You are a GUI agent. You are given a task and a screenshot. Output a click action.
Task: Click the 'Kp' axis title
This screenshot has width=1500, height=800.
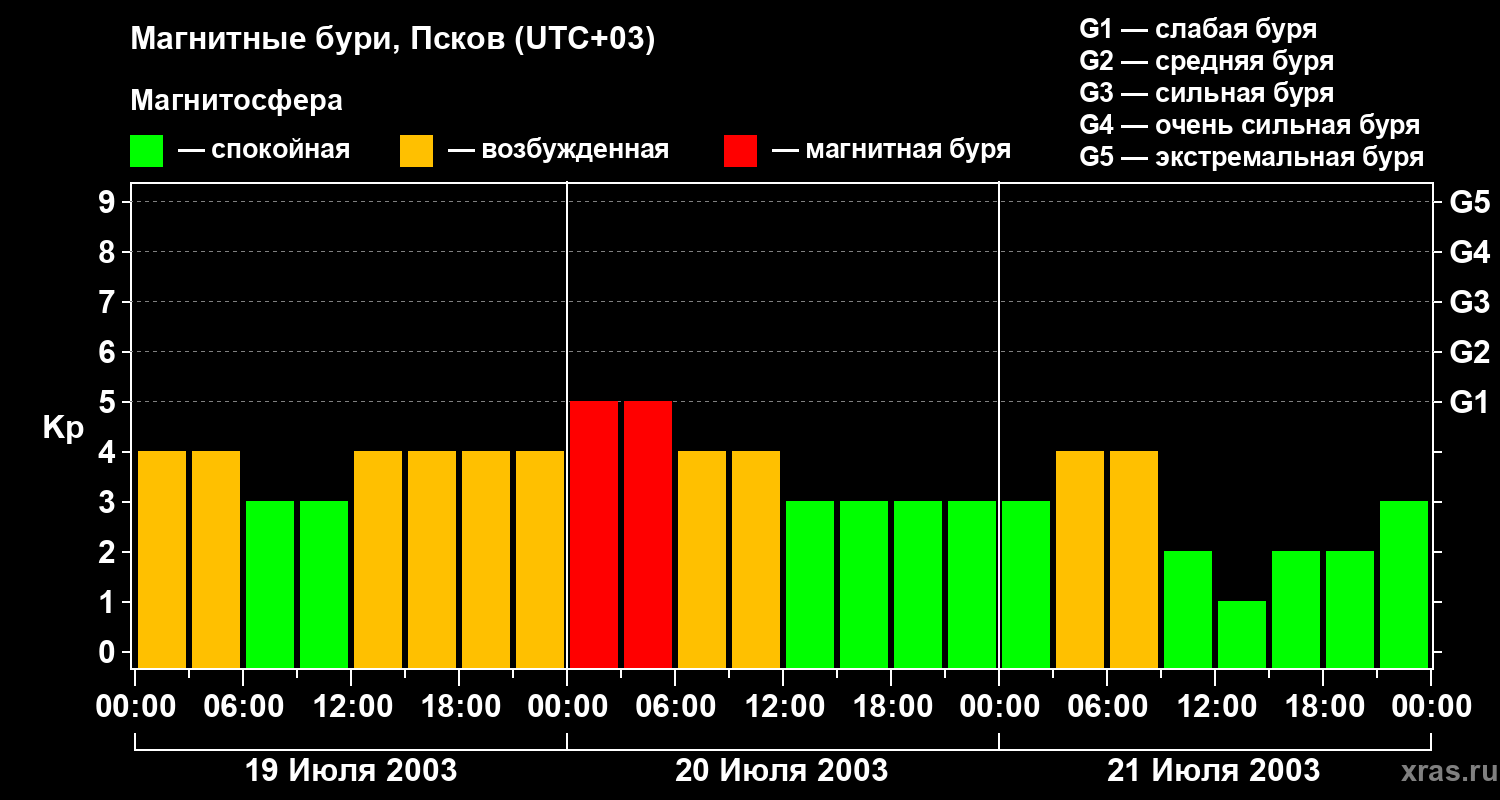pos(63,428)
